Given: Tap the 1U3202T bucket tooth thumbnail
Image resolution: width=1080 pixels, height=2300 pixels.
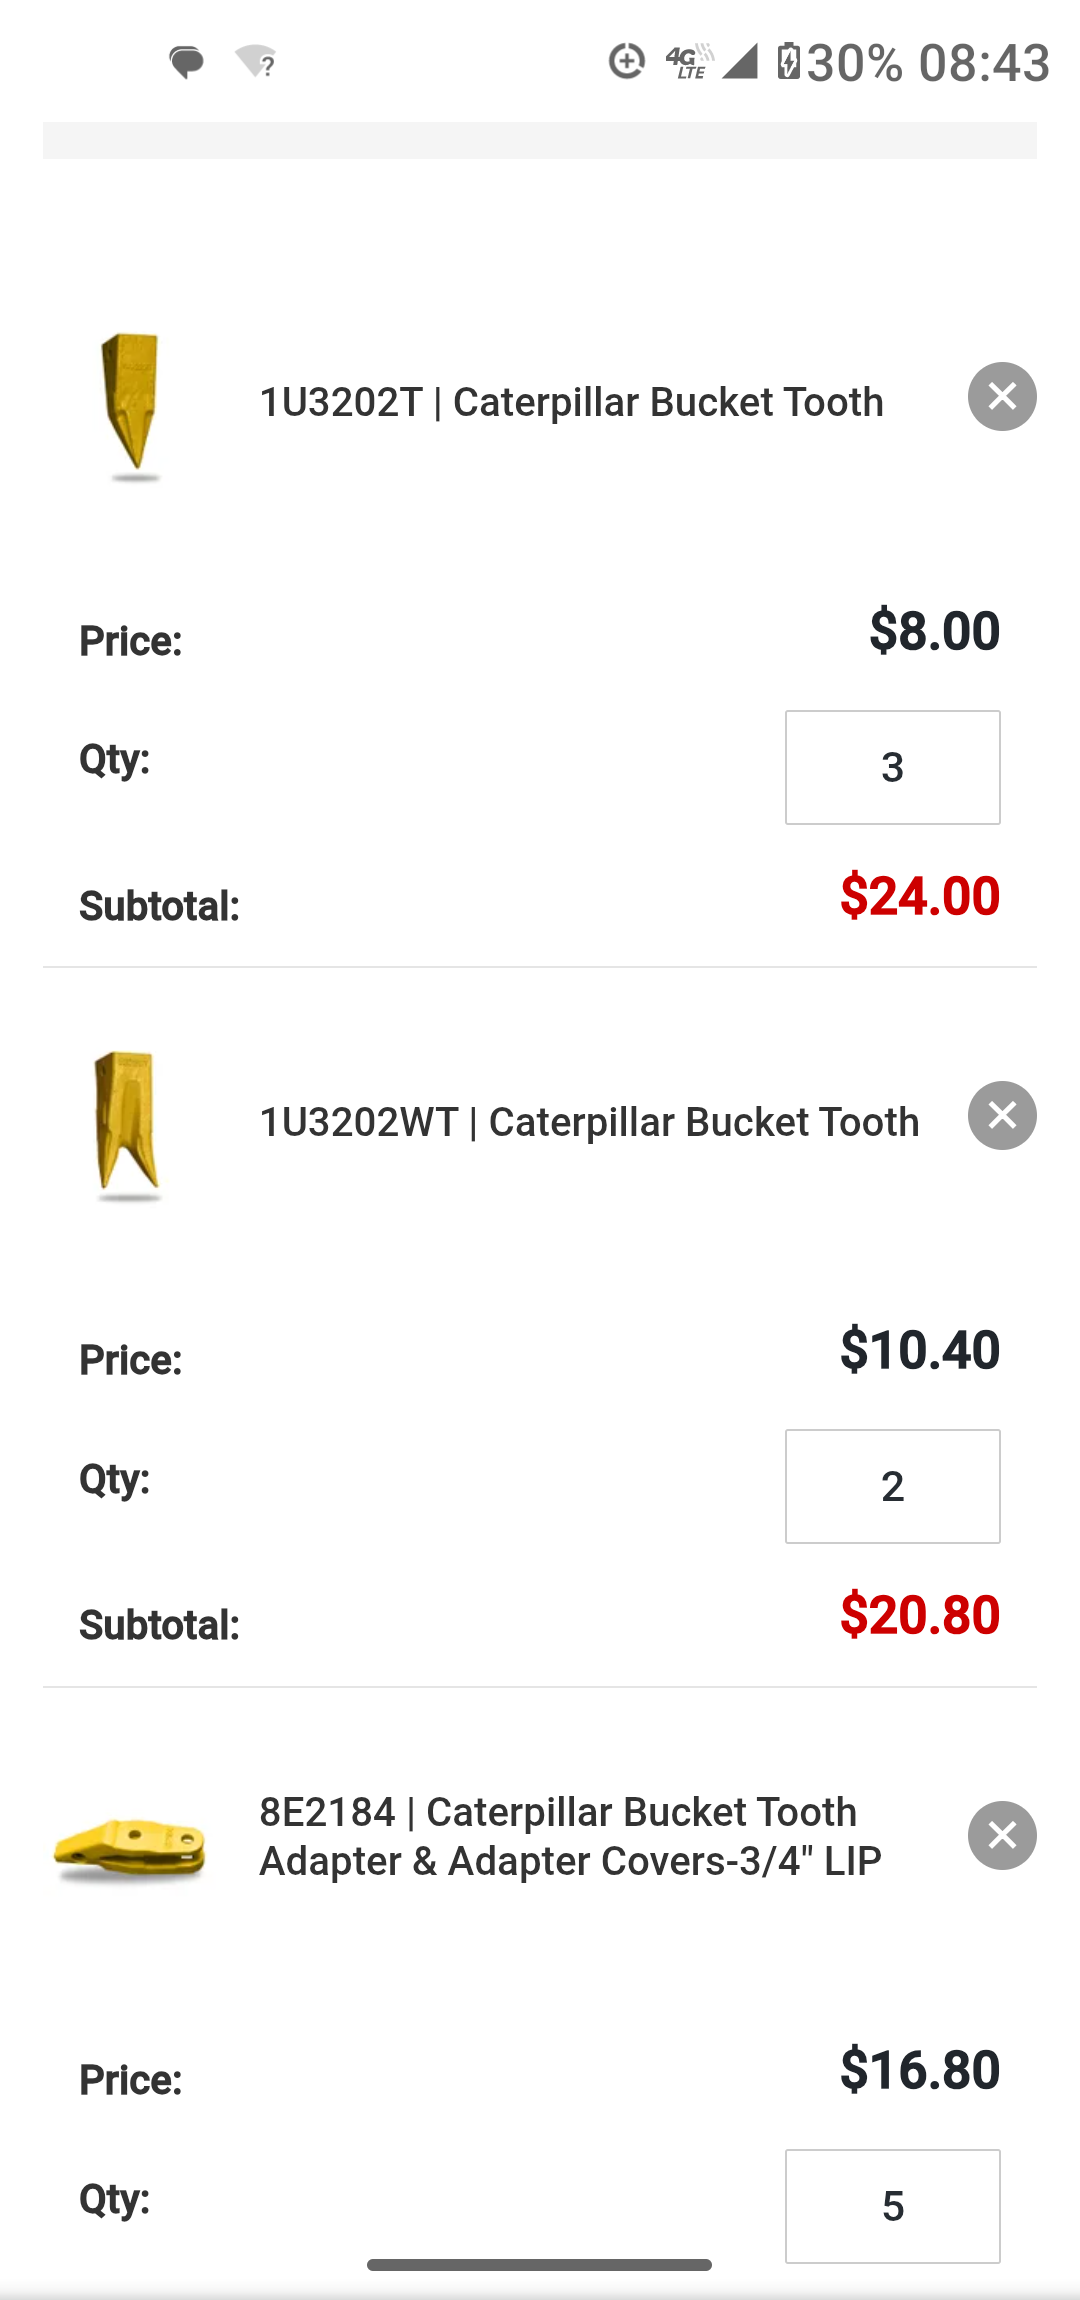Looking at the screenshot, I should (x=132, y=404).
